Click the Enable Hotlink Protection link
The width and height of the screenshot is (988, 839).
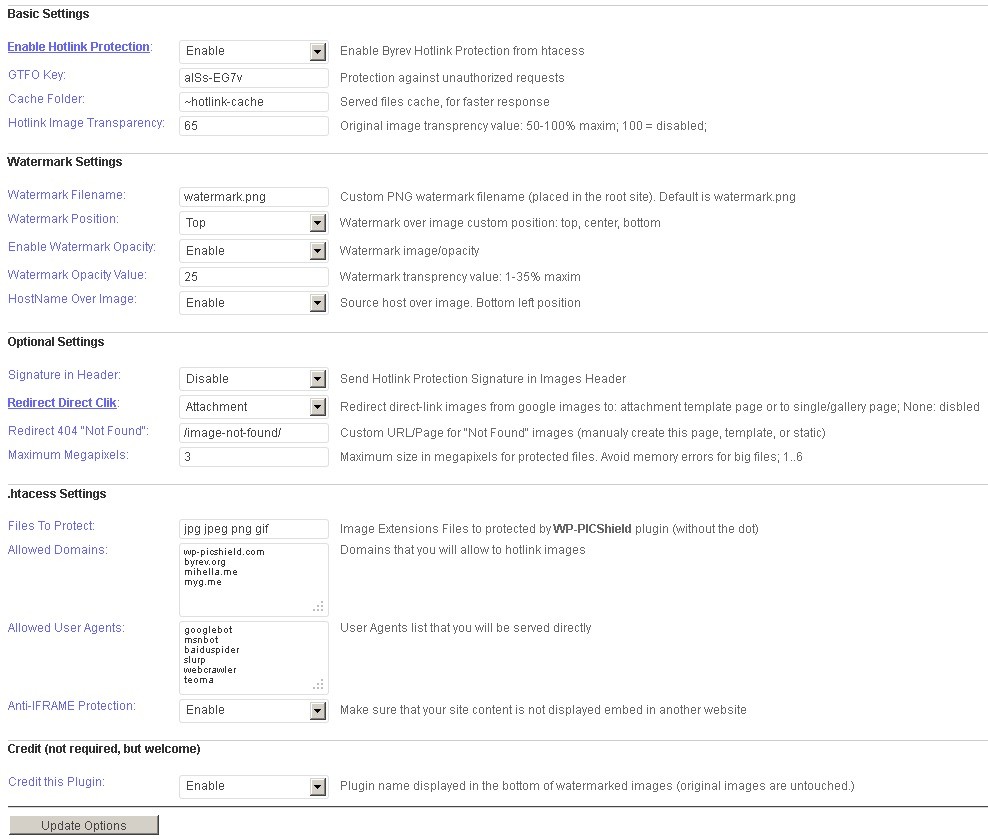[x=78, y=47]
